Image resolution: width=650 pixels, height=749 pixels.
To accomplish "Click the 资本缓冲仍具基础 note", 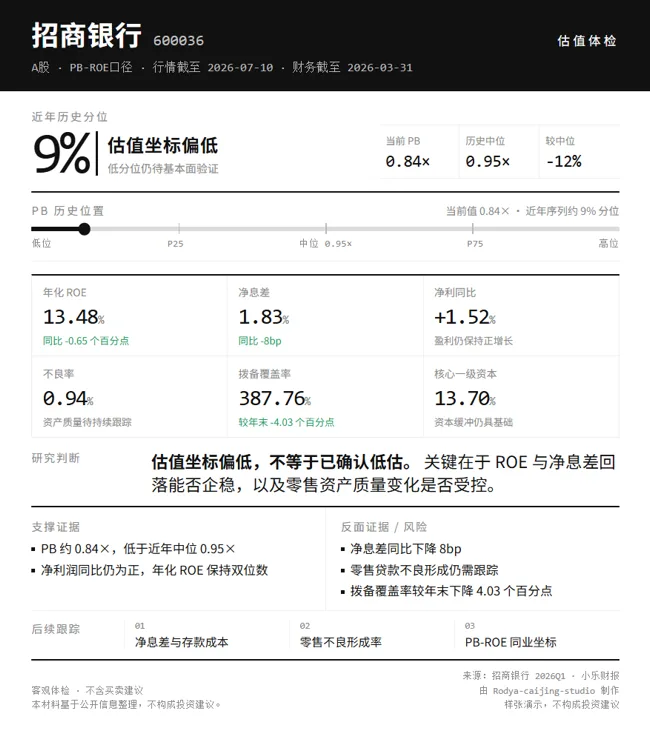I will (x=473, y=422).
